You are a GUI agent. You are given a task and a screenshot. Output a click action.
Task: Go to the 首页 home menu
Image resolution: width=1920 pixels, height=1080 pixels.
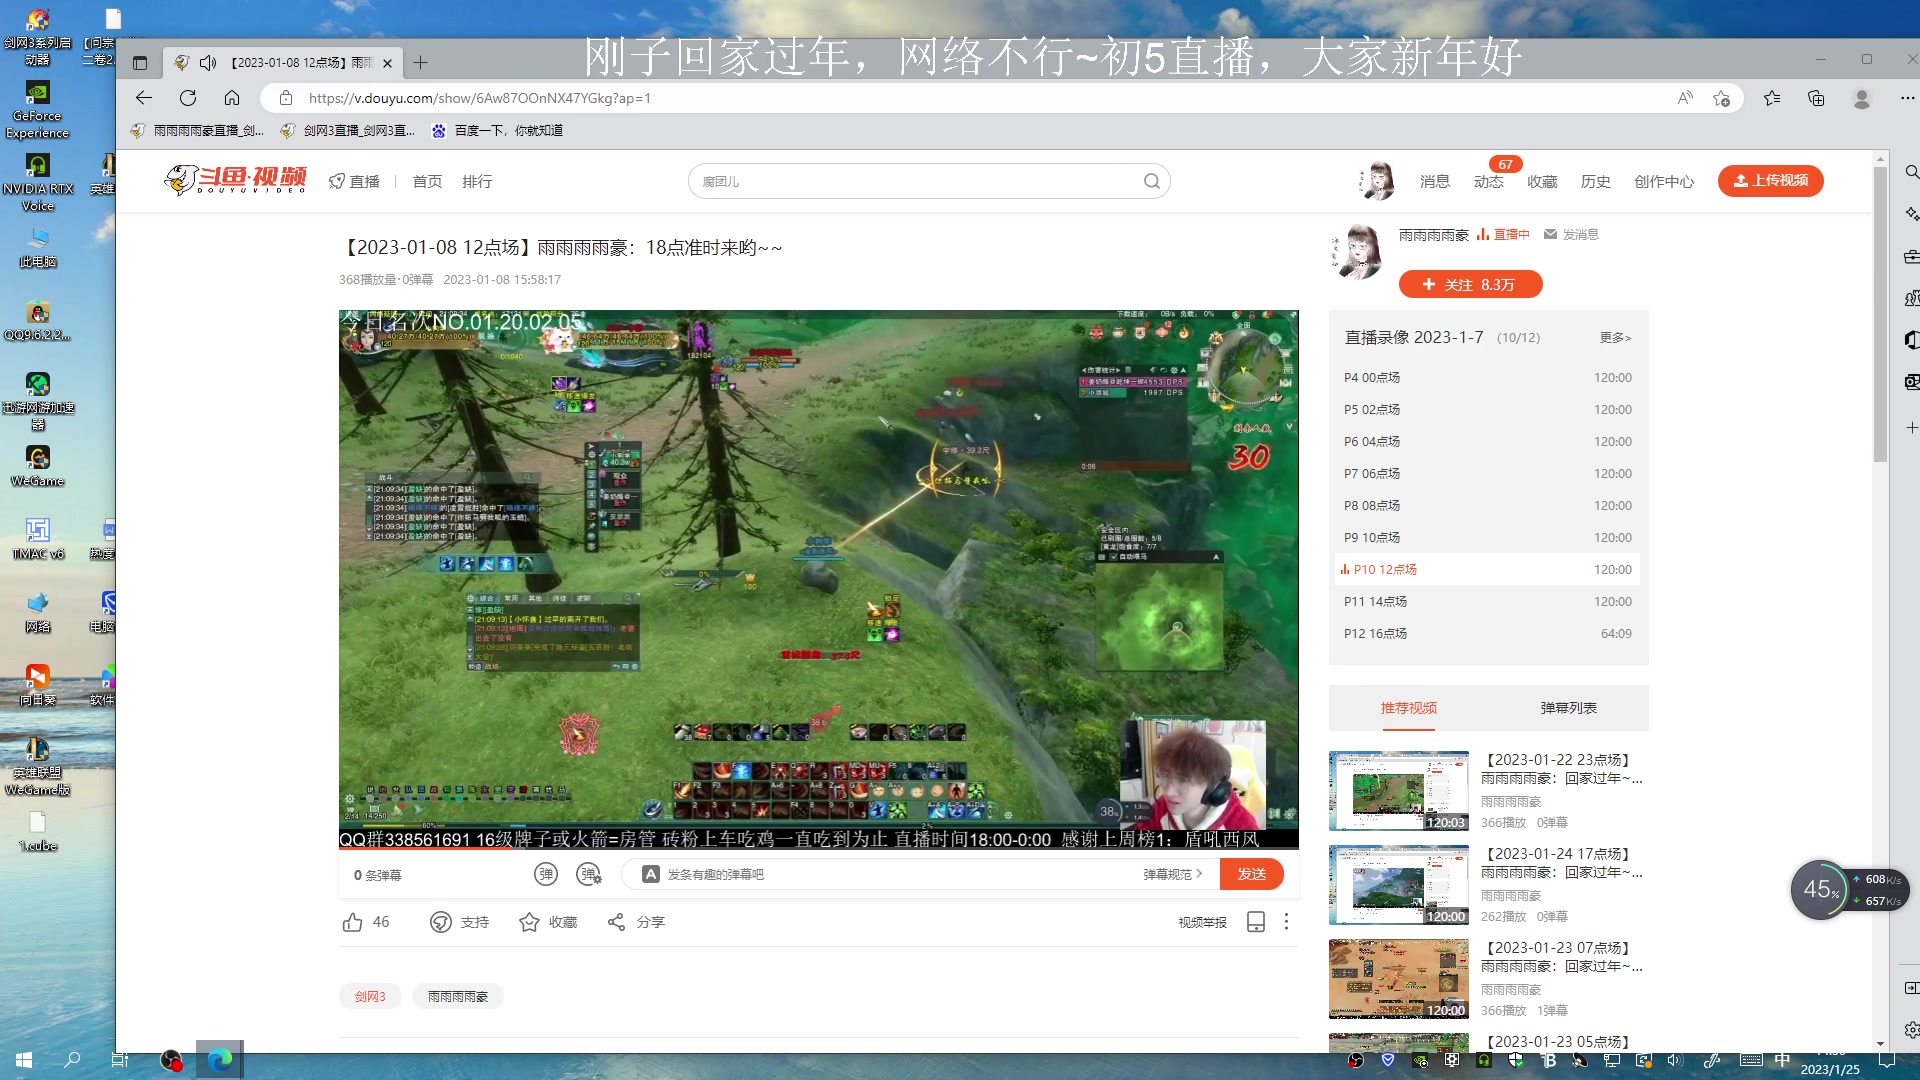[427, 181]
